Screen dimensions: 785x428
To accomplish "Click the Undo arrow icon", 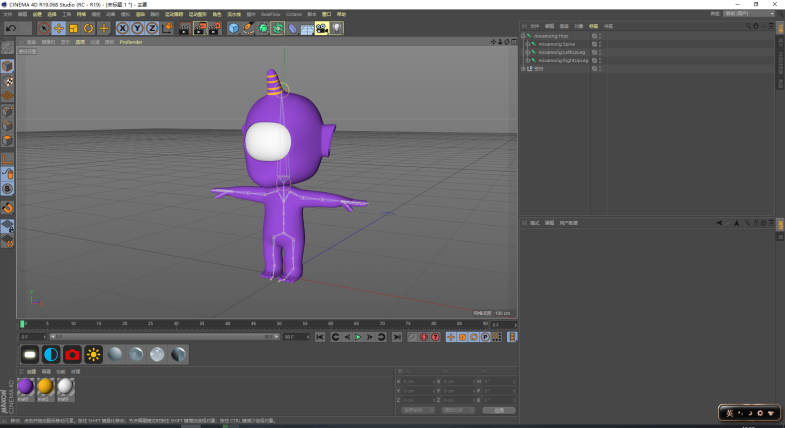I will [x=10, y=28].
